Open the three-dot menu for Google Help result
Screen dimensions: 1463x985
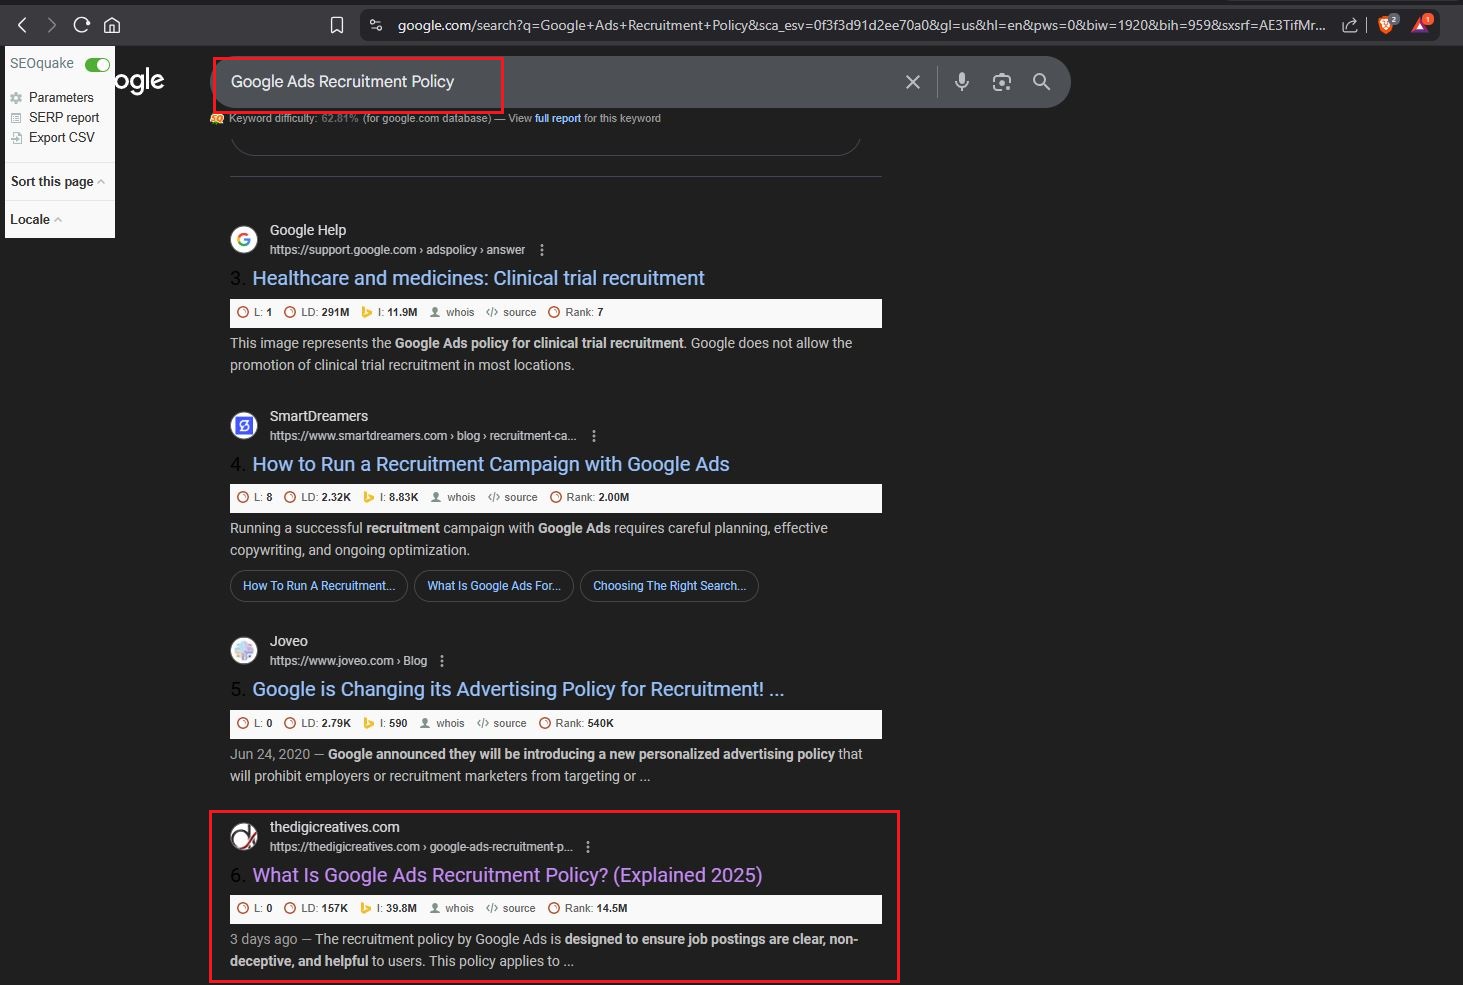pos(542,250)
